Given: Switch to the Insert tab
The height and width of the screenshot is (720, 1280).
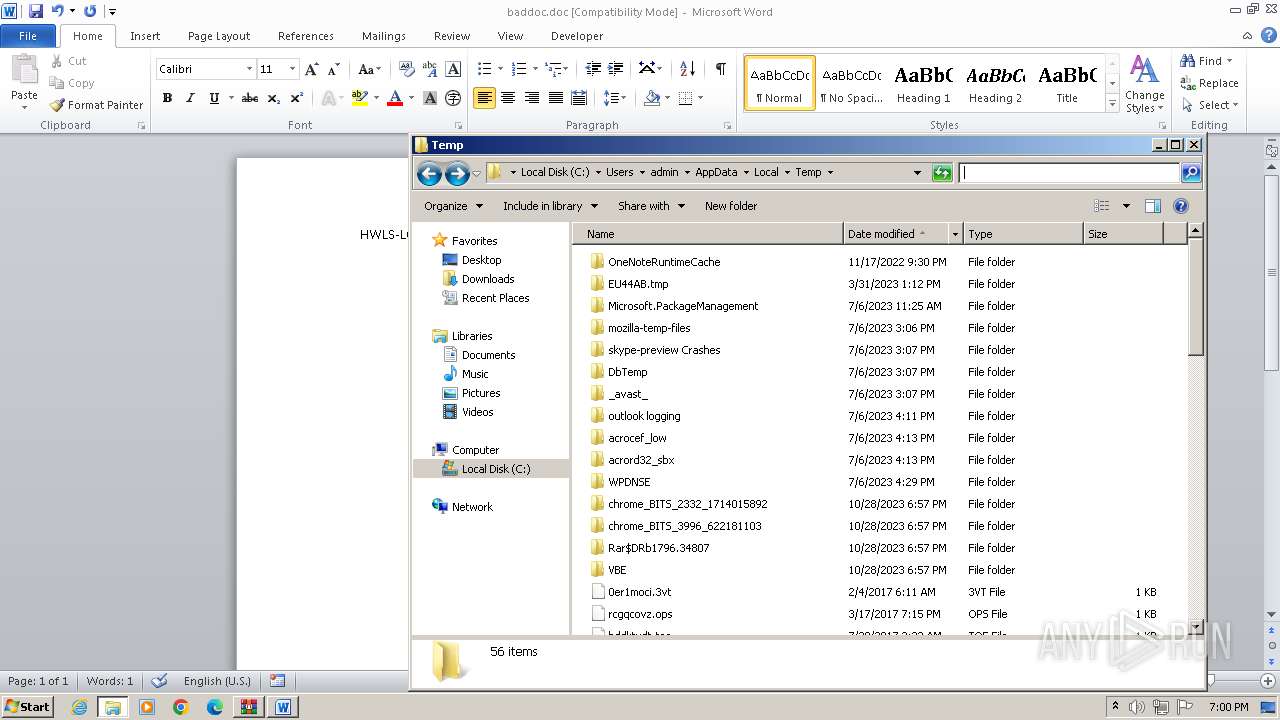Looking at the screenshot, I should click(x=145, y=36).
